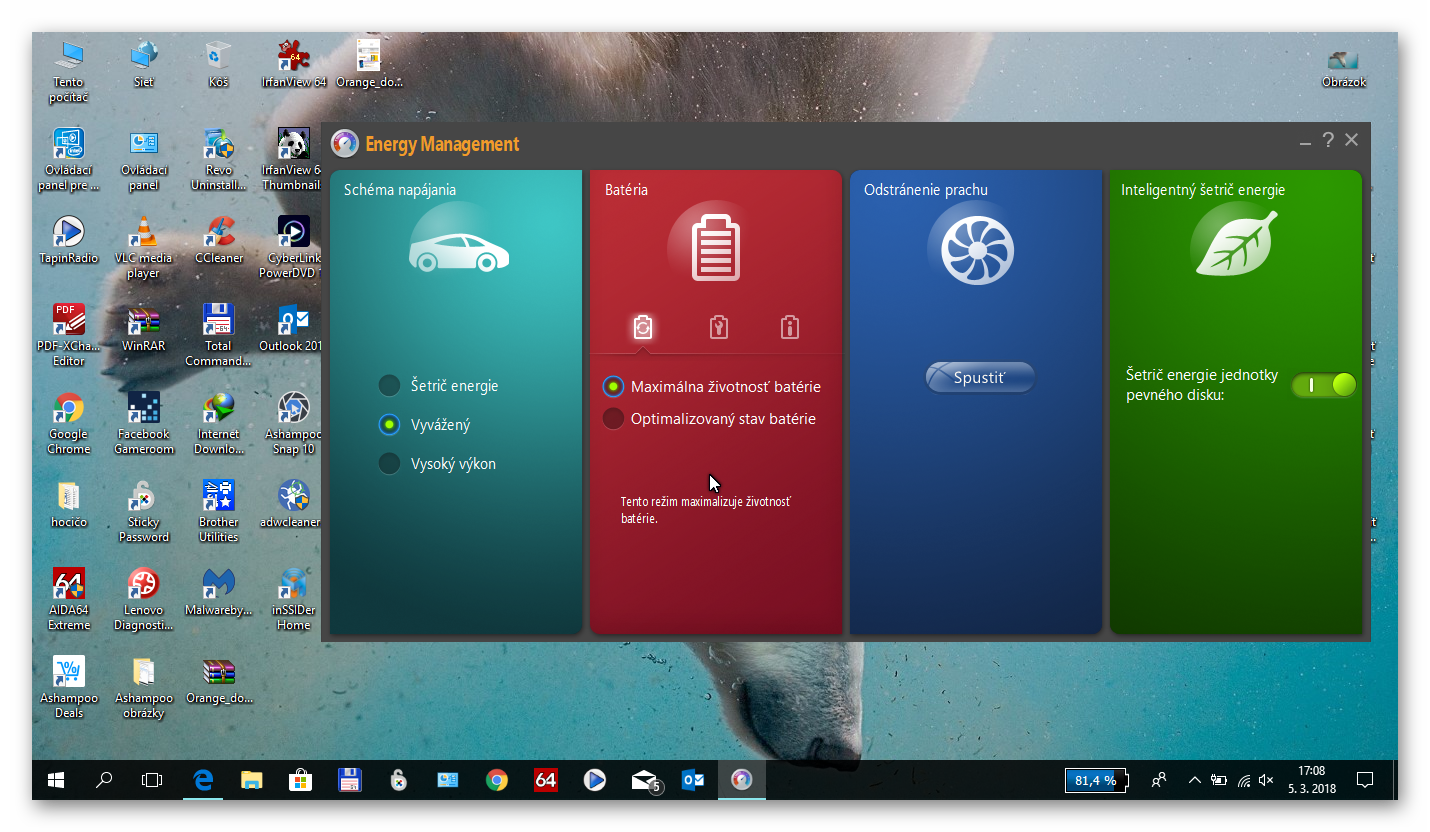Select the Vysoký výkon power plan

click(x=389, y=464)
